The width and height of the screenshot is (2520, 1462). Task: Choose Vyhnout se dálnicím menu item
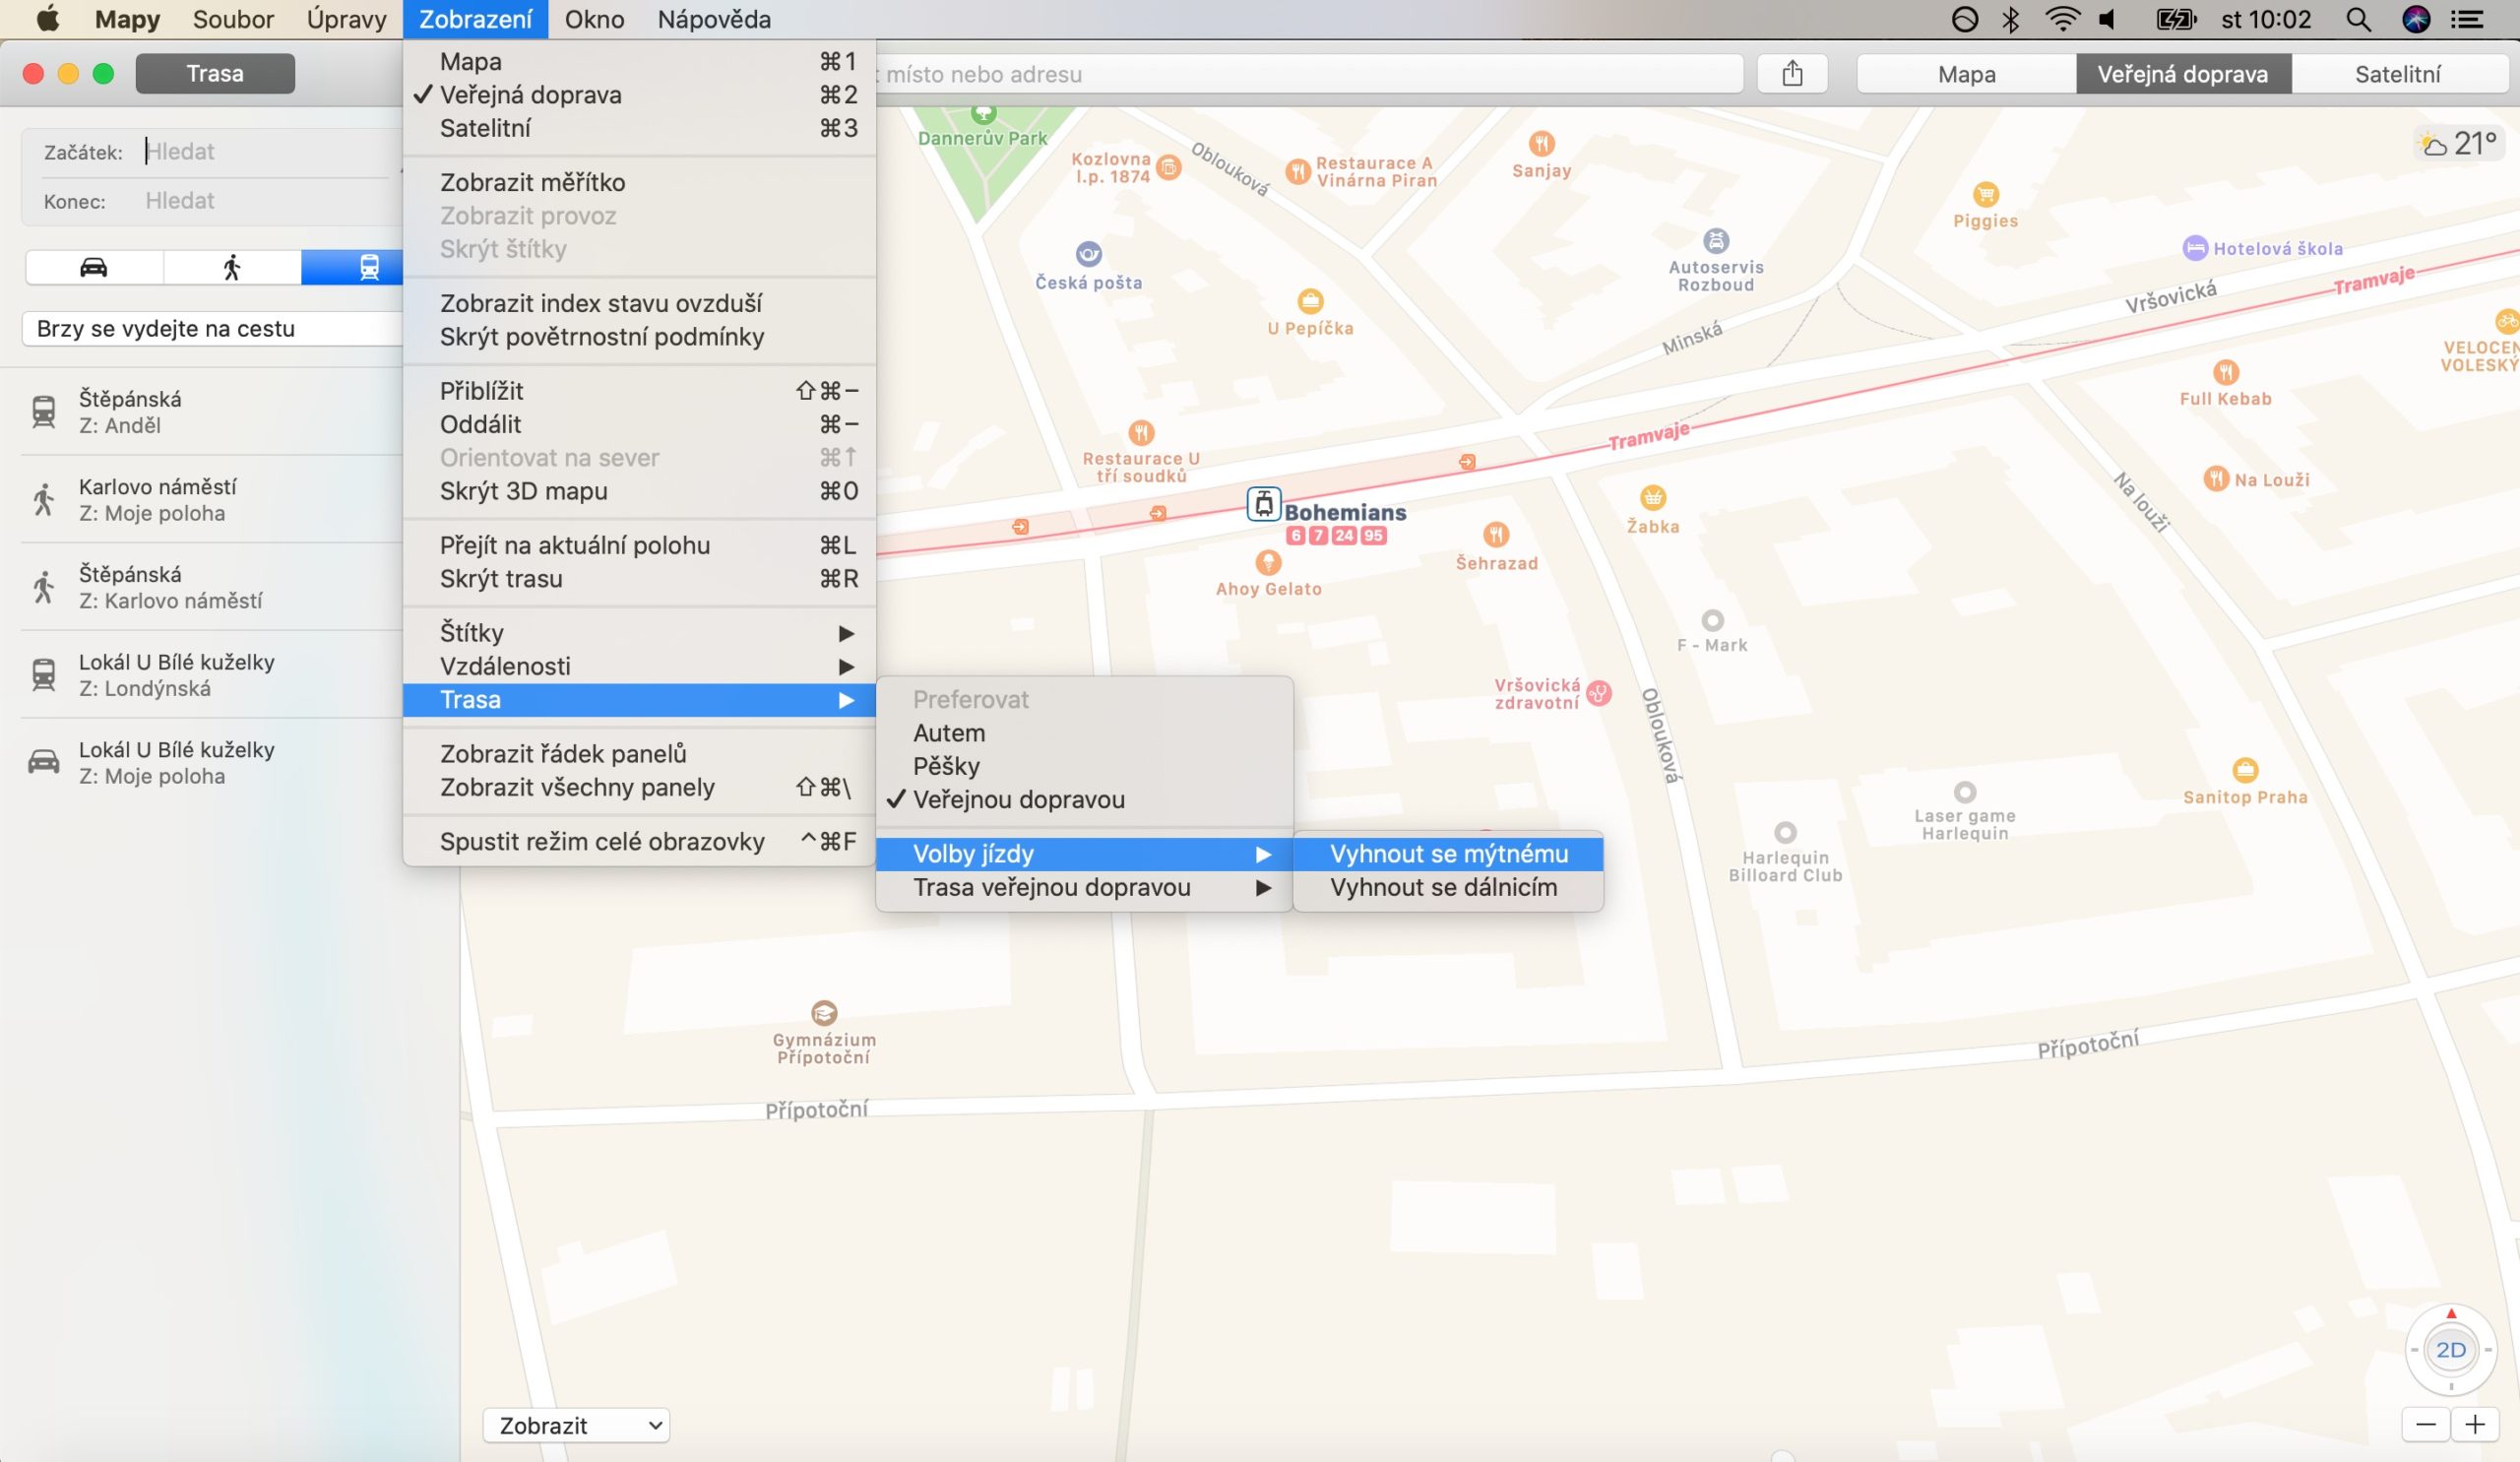pos(1443,888)
